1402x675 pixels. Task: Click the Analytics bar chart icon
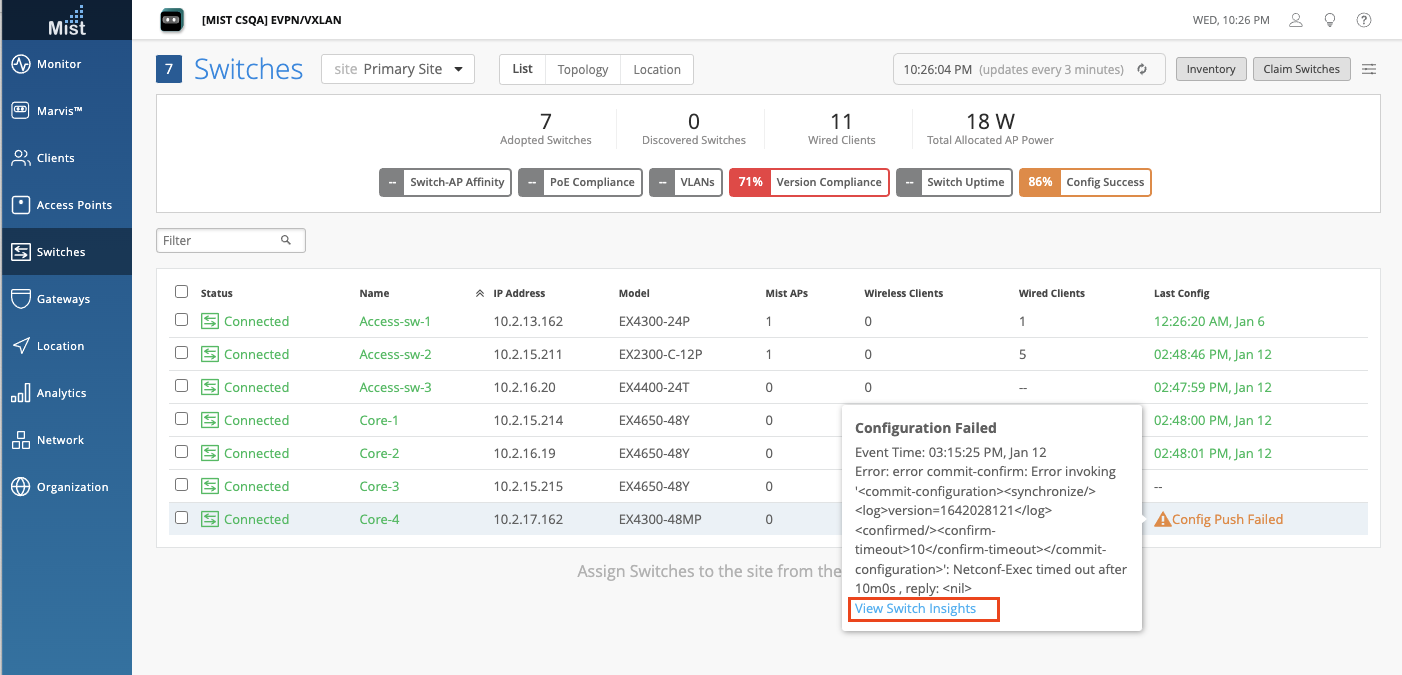coord(21,393)
